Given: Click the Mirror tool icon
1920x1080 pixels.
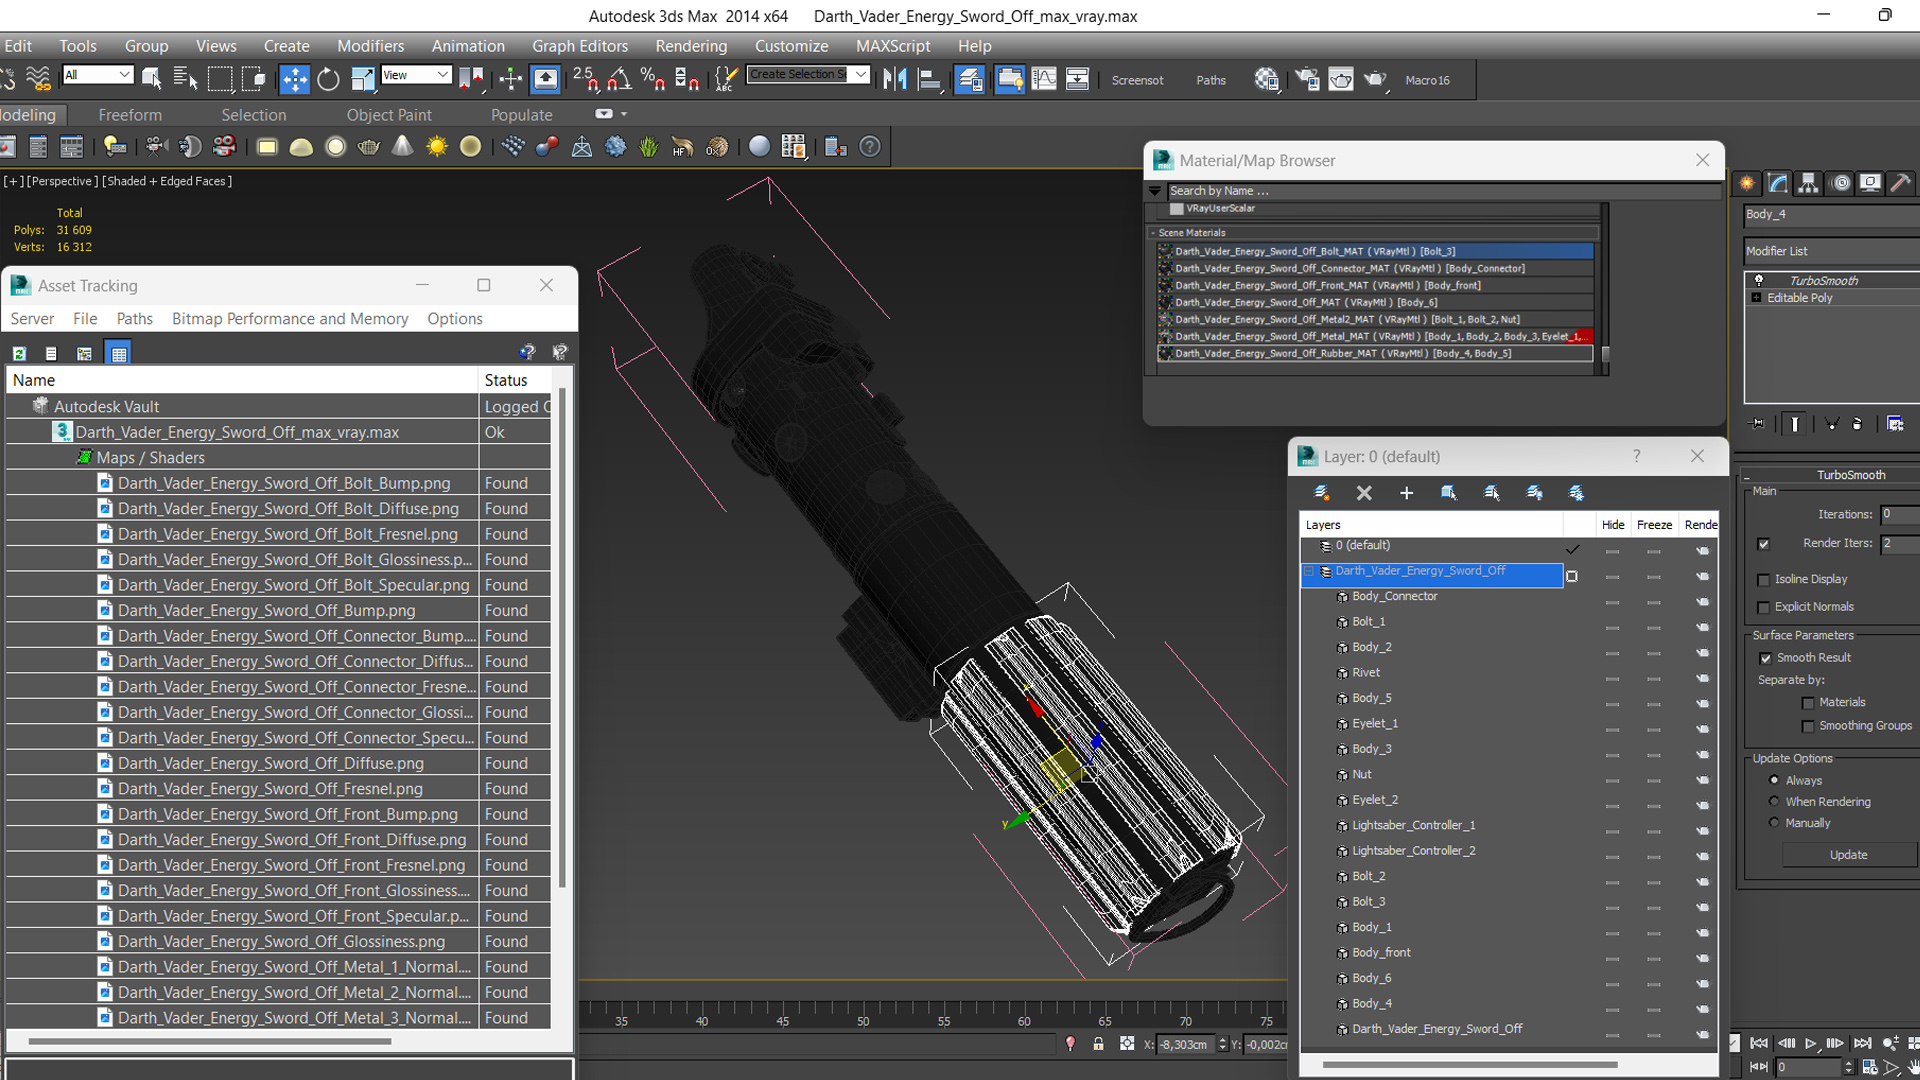Looking at the screenshot, I should point(895,79).
